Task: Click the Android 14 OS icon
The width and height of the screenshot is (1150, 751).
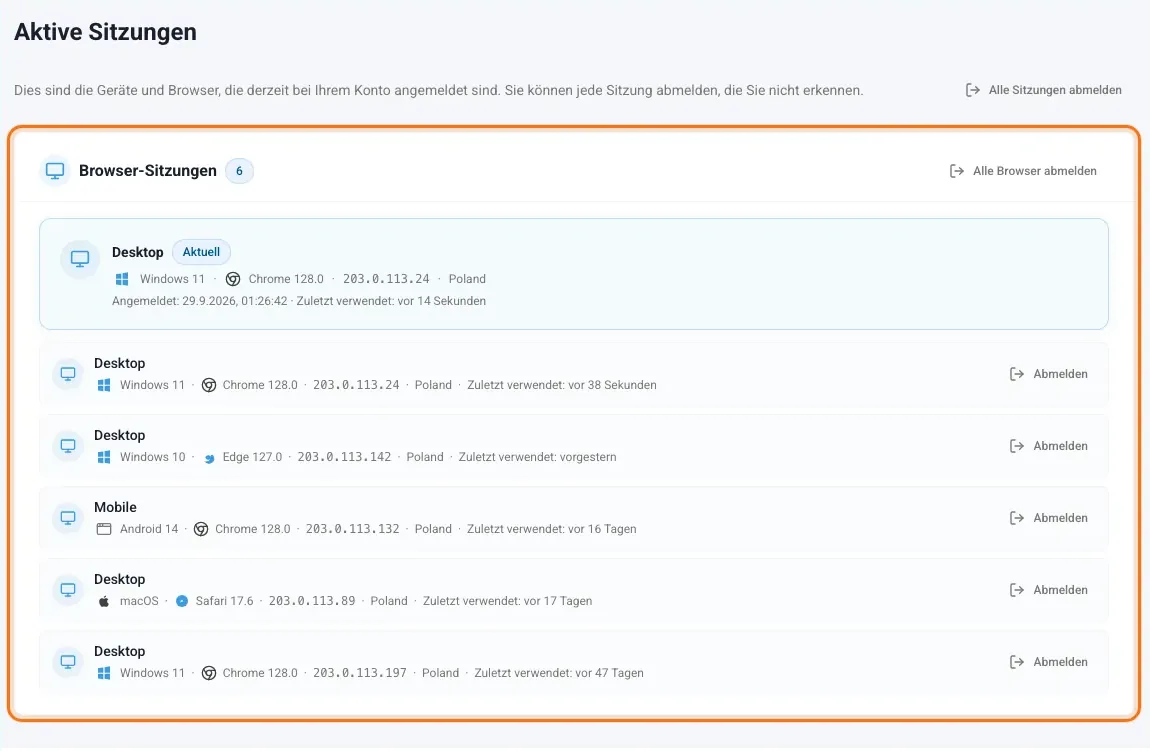Action: click(104, 529)
